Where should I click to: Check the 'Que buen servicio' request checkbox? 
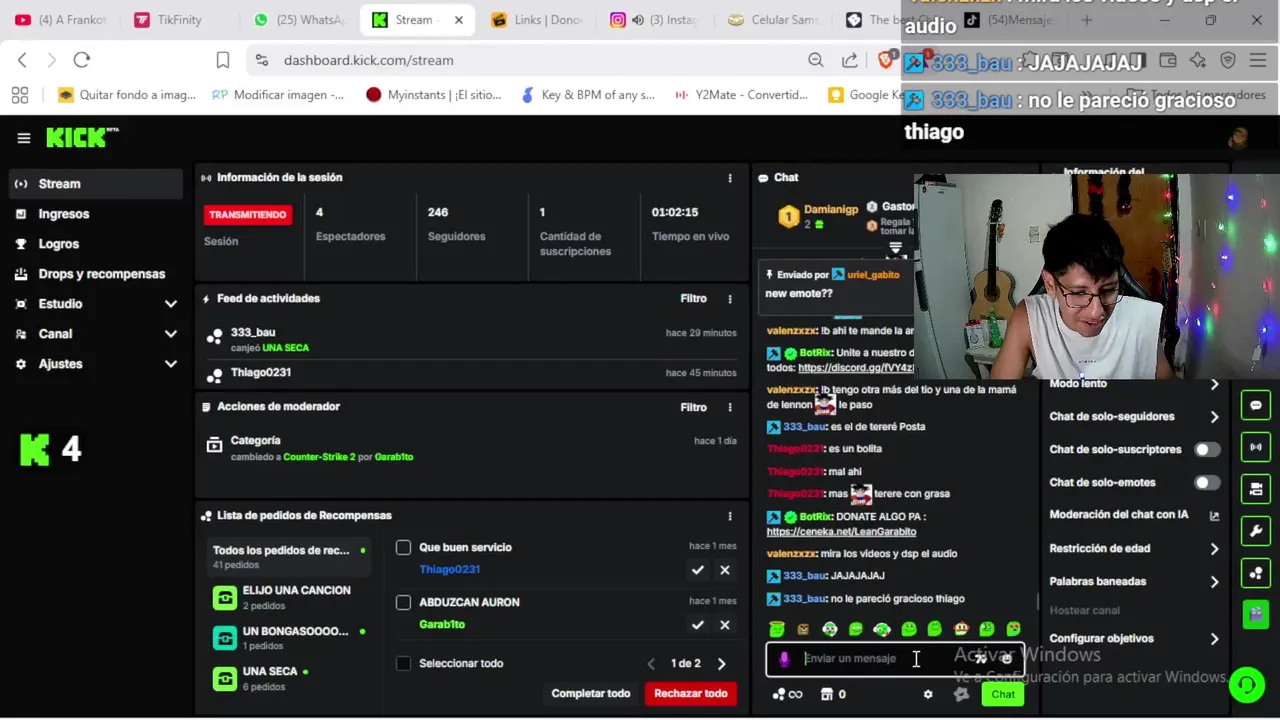point(403,548)
